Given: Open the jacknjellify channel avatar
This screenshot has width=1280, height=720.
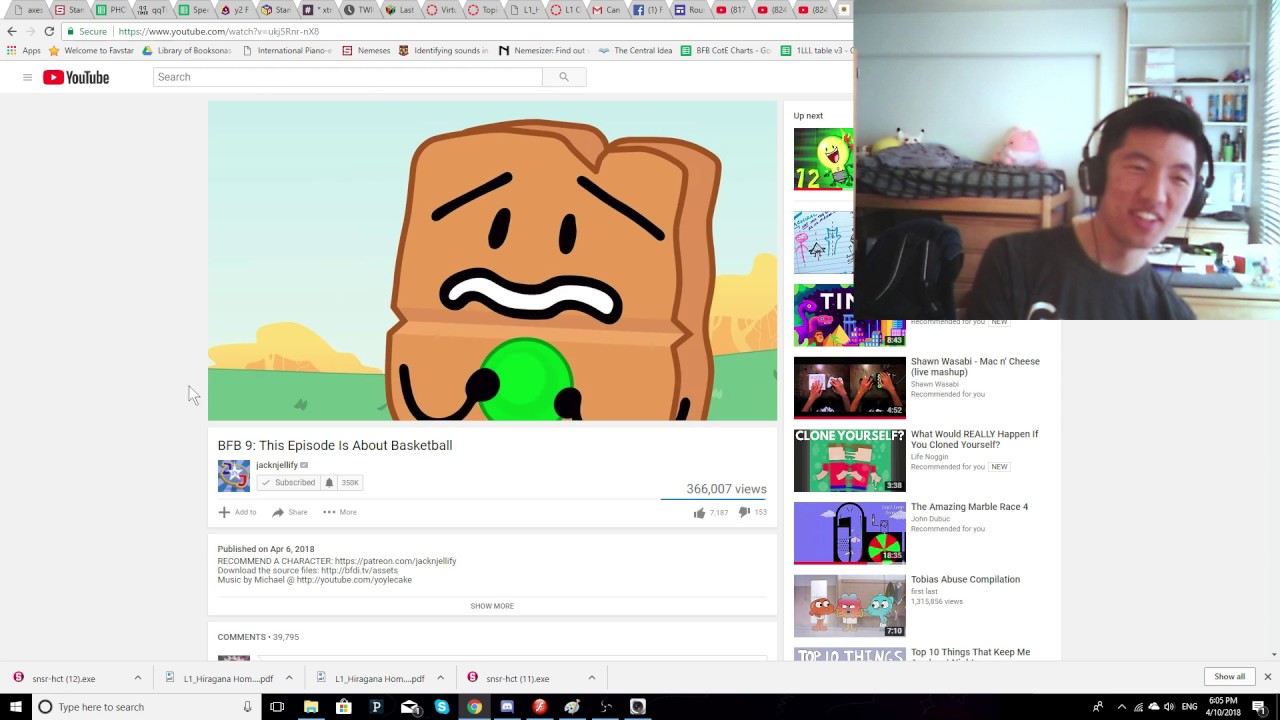Looking at the screenshot, I should coord(234,476).
